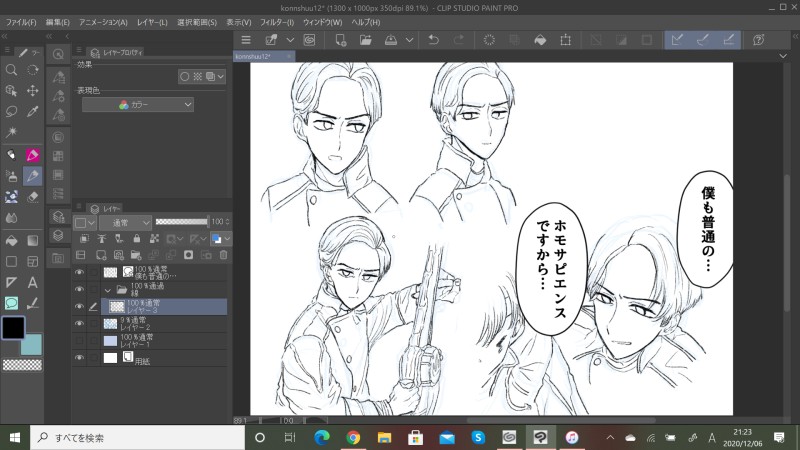This screenshot has height=450, width=800.
Task: Click black main color swatch
Action: pyautogui.click(x=13, y=328)
